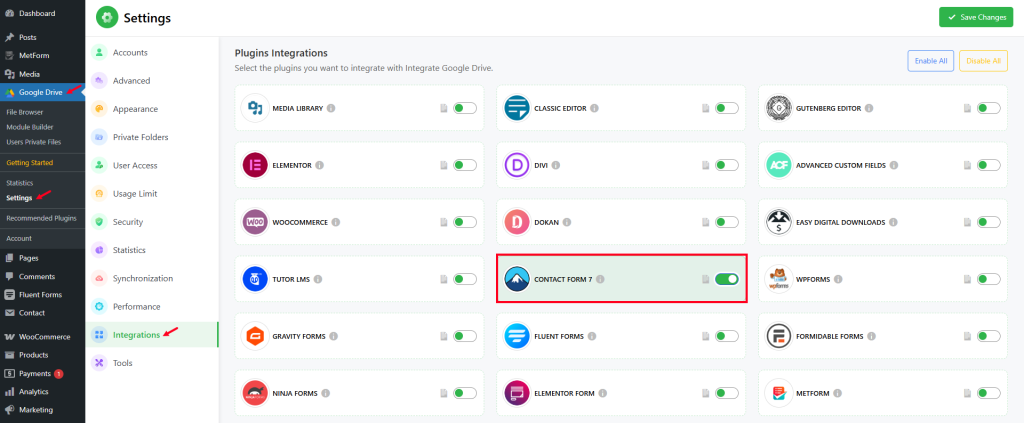Toggle Gutenberg Editor integration switch
Screen dimensions: 1024x423
coord(989,108)
